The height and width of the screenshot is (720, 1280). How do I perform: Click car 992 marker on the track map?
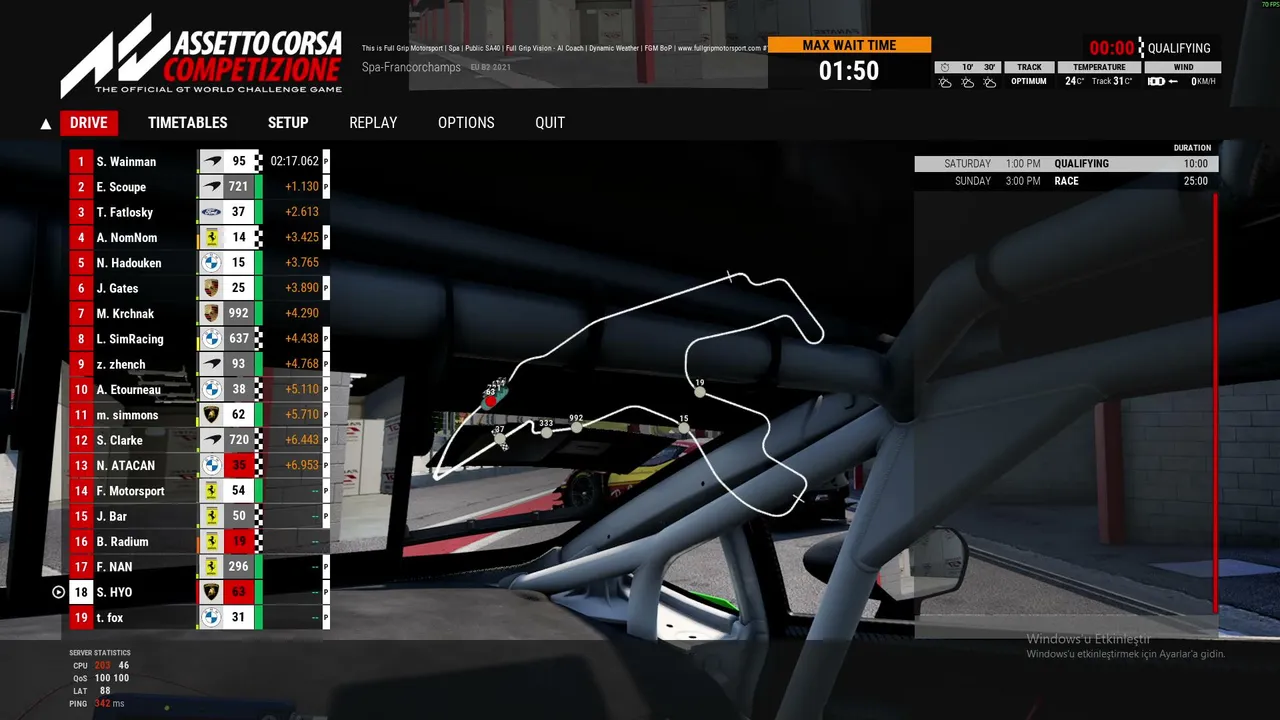coord(576,427)
